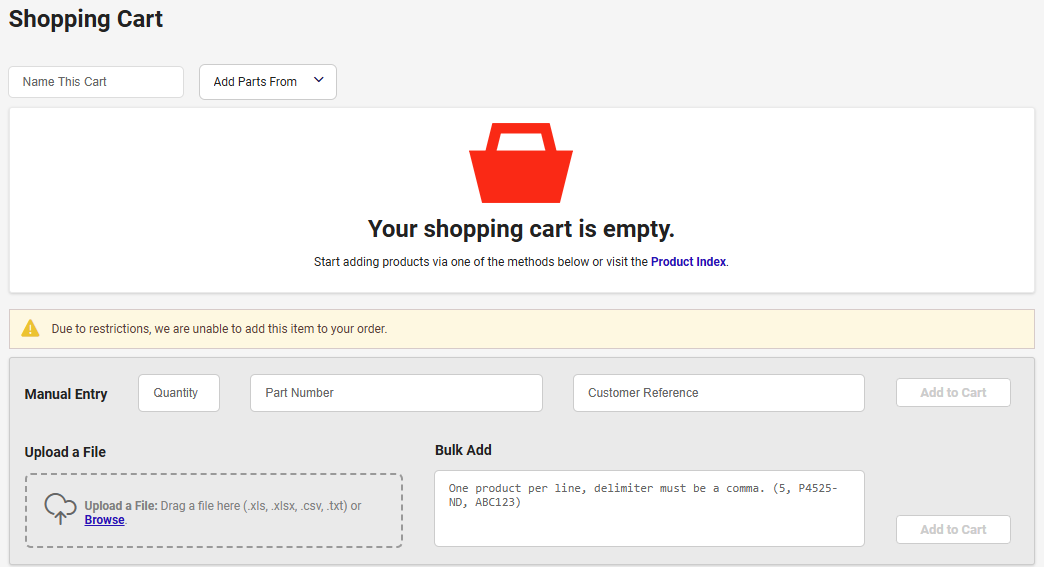1044x567 pixels.
Task: Open the Add Parts From dropdown
Action: coord(267,82)
